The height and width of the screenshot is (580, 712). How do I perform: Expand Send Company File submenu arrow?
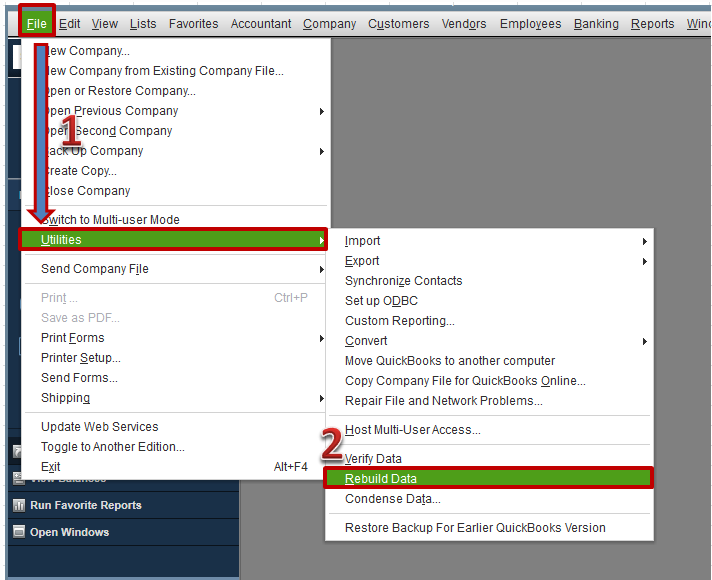321,269
